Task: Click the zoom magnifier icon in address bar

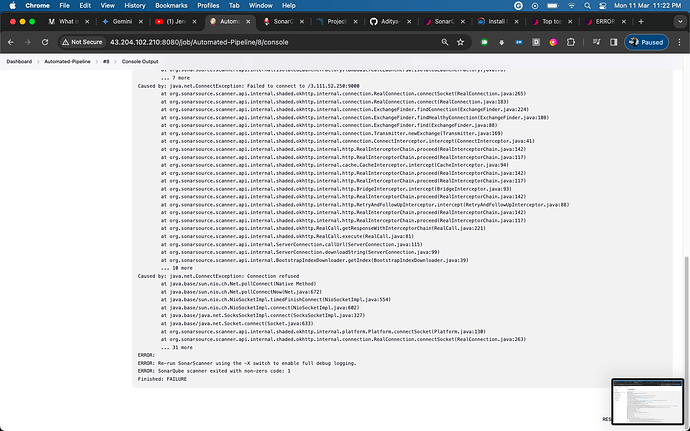Action: coord(446,42)
